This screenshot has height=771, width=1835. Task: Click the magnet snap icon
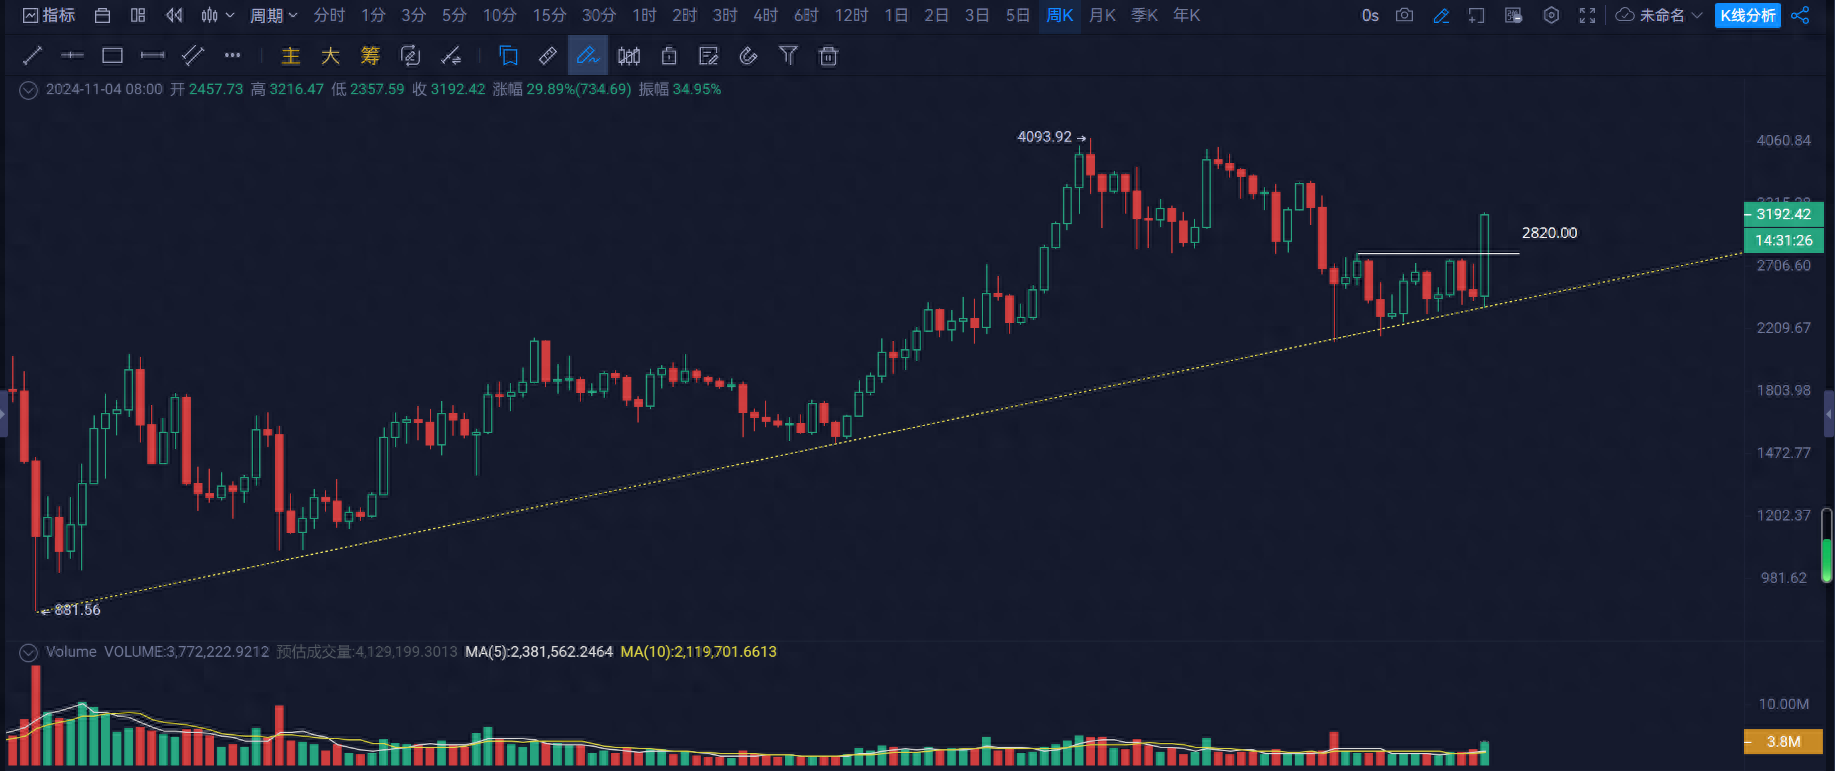748,56
